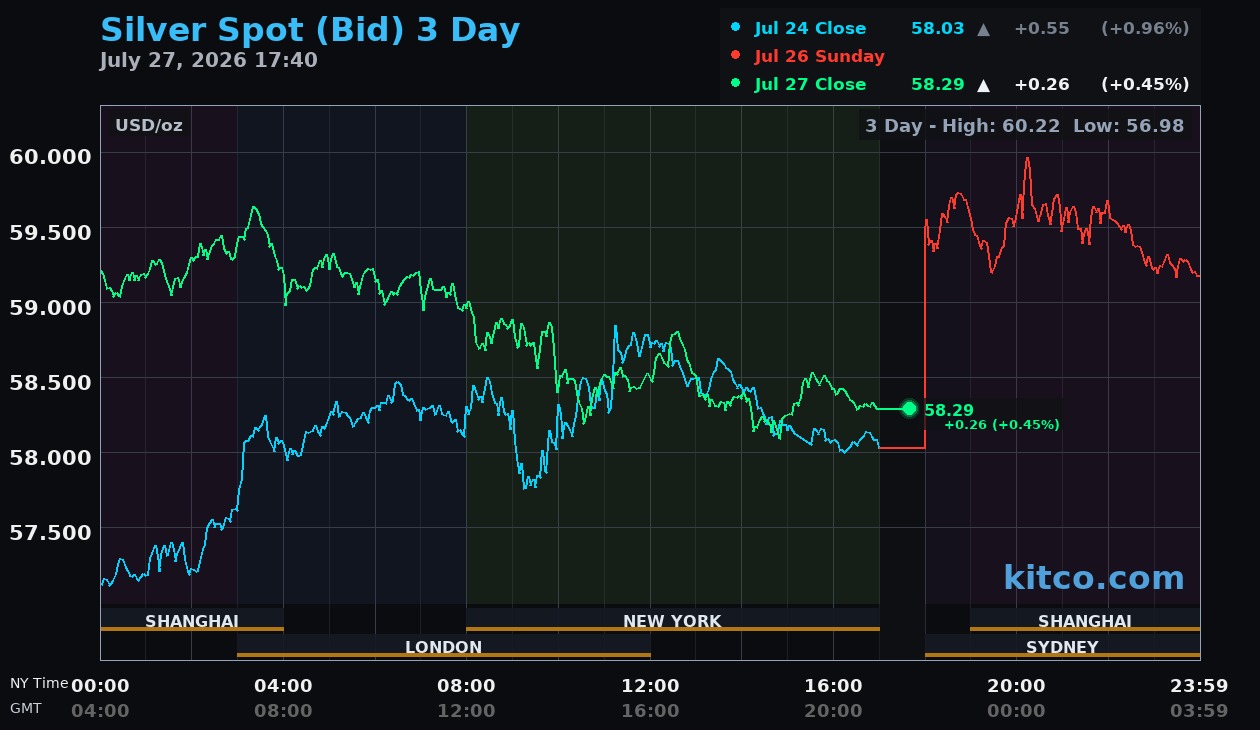Select the Jul 24 Close legend label
The image size is (1260, 730).
click(x=810, y=28)
